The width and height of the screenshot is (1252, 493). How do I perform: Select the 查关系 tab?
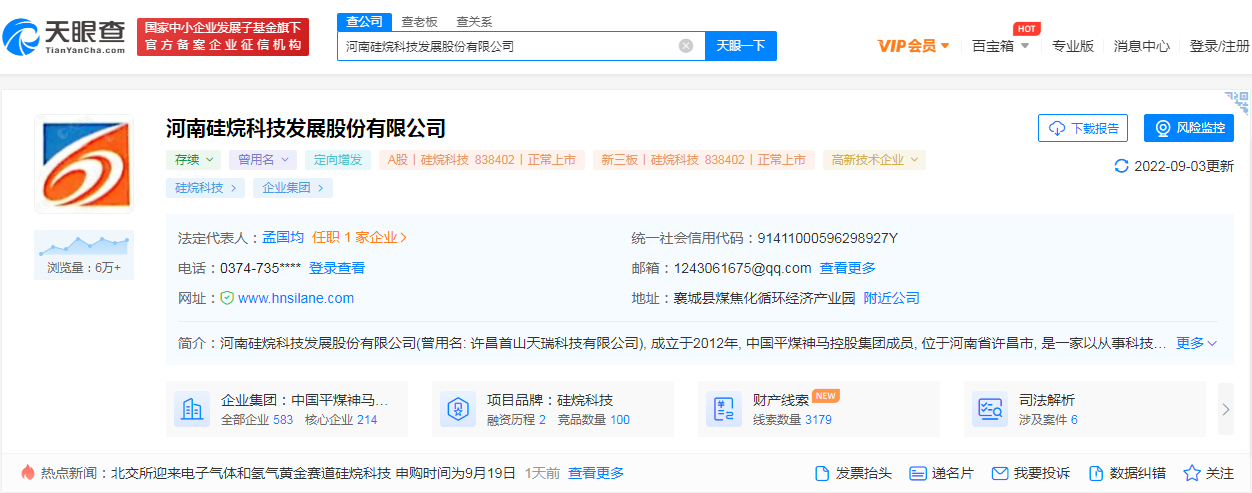[x=474, y=21]
